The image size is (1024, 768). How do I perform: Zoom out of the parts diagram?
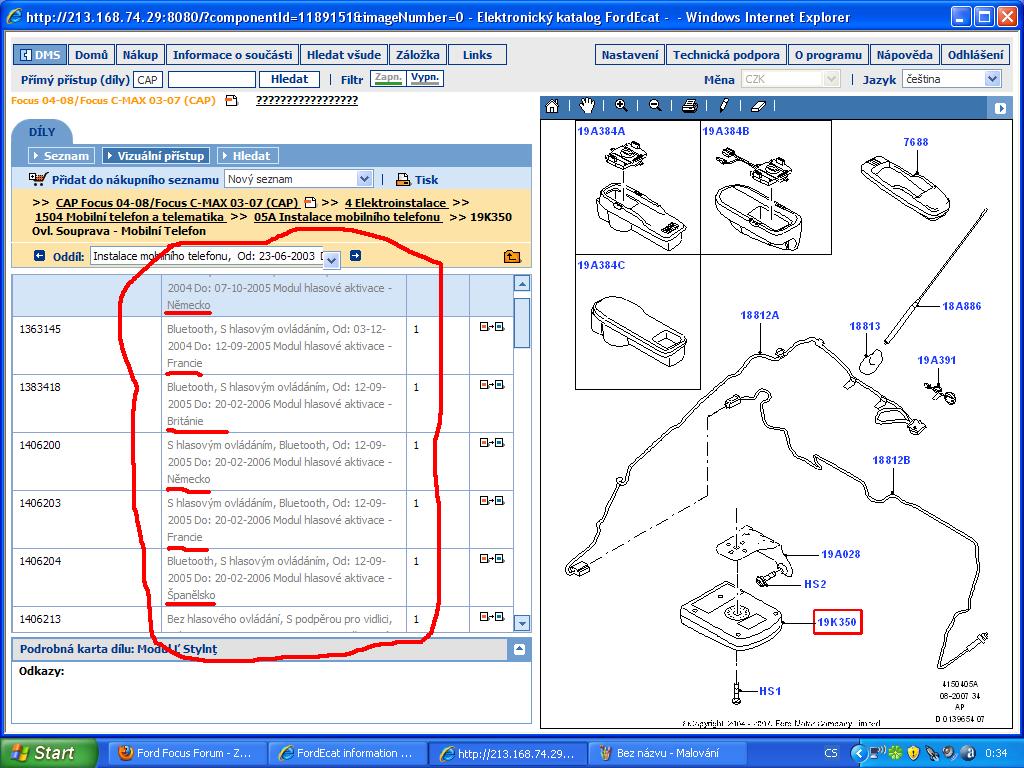(655, 106)
